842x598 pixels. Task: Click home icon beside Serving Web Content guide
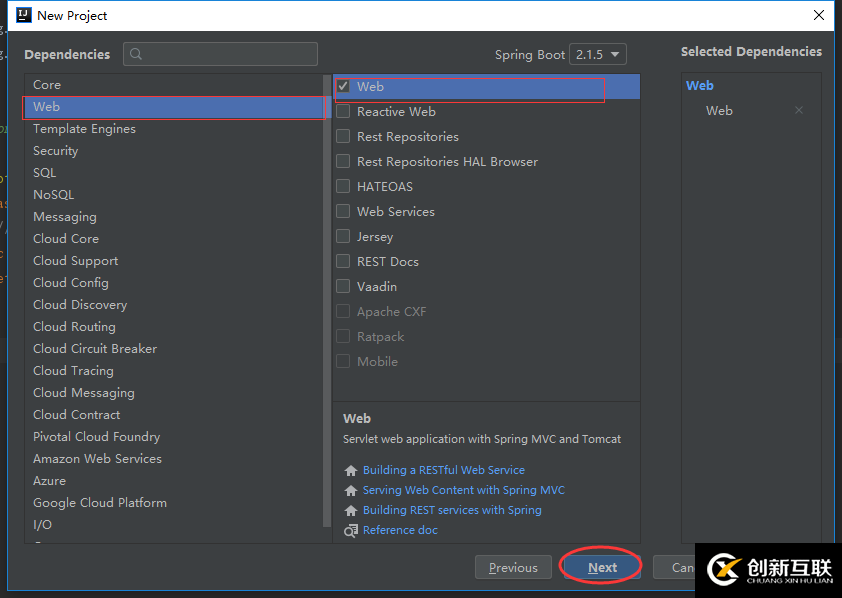(350, 491)
